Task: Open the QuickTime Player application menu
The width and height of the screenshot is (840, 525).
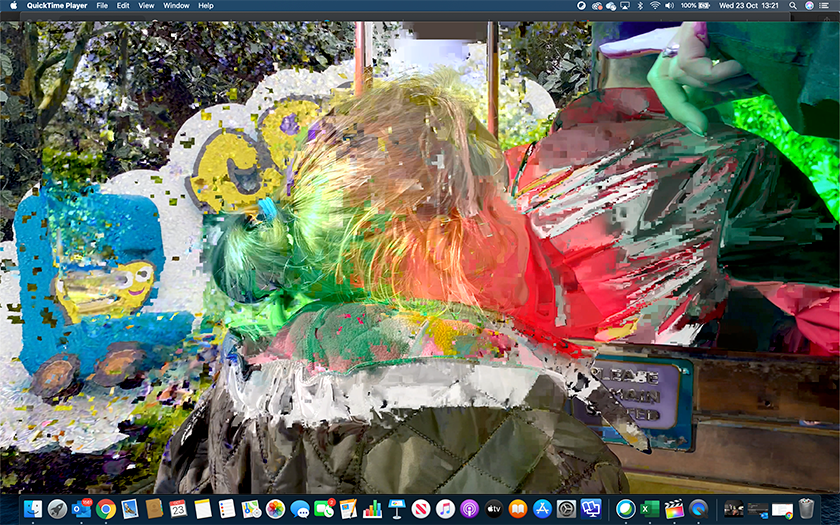Action: 57,5
